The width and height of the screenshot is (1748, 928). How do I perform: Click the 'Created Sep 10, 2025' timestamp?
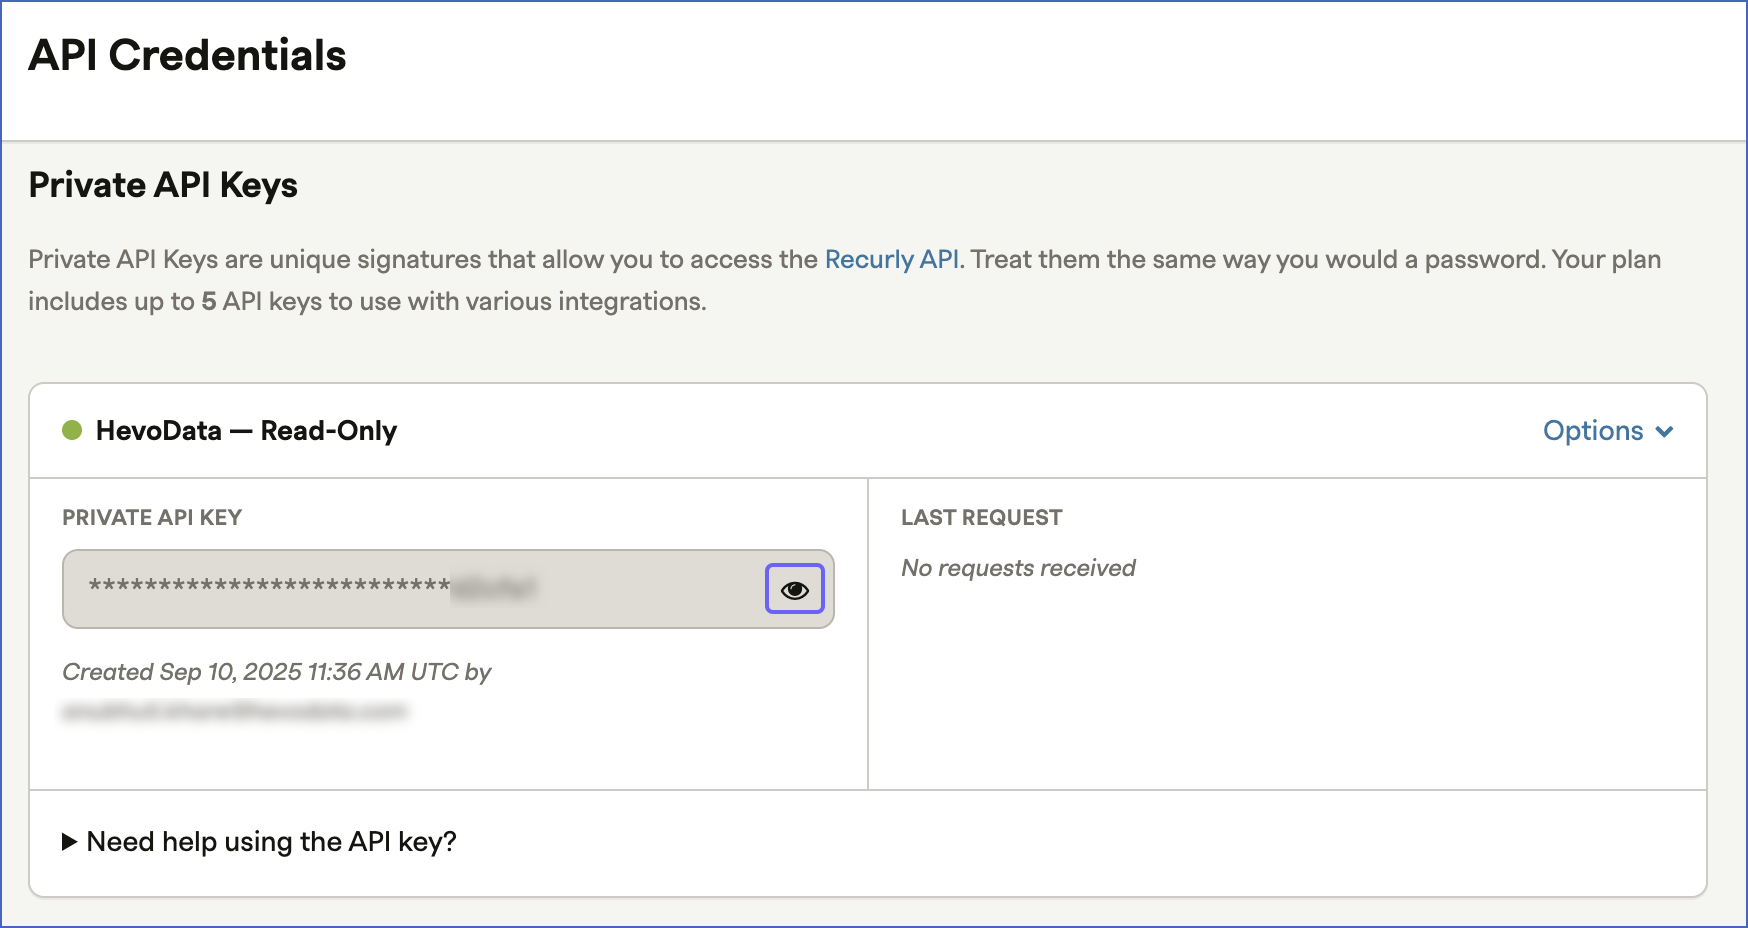point(277,672)
